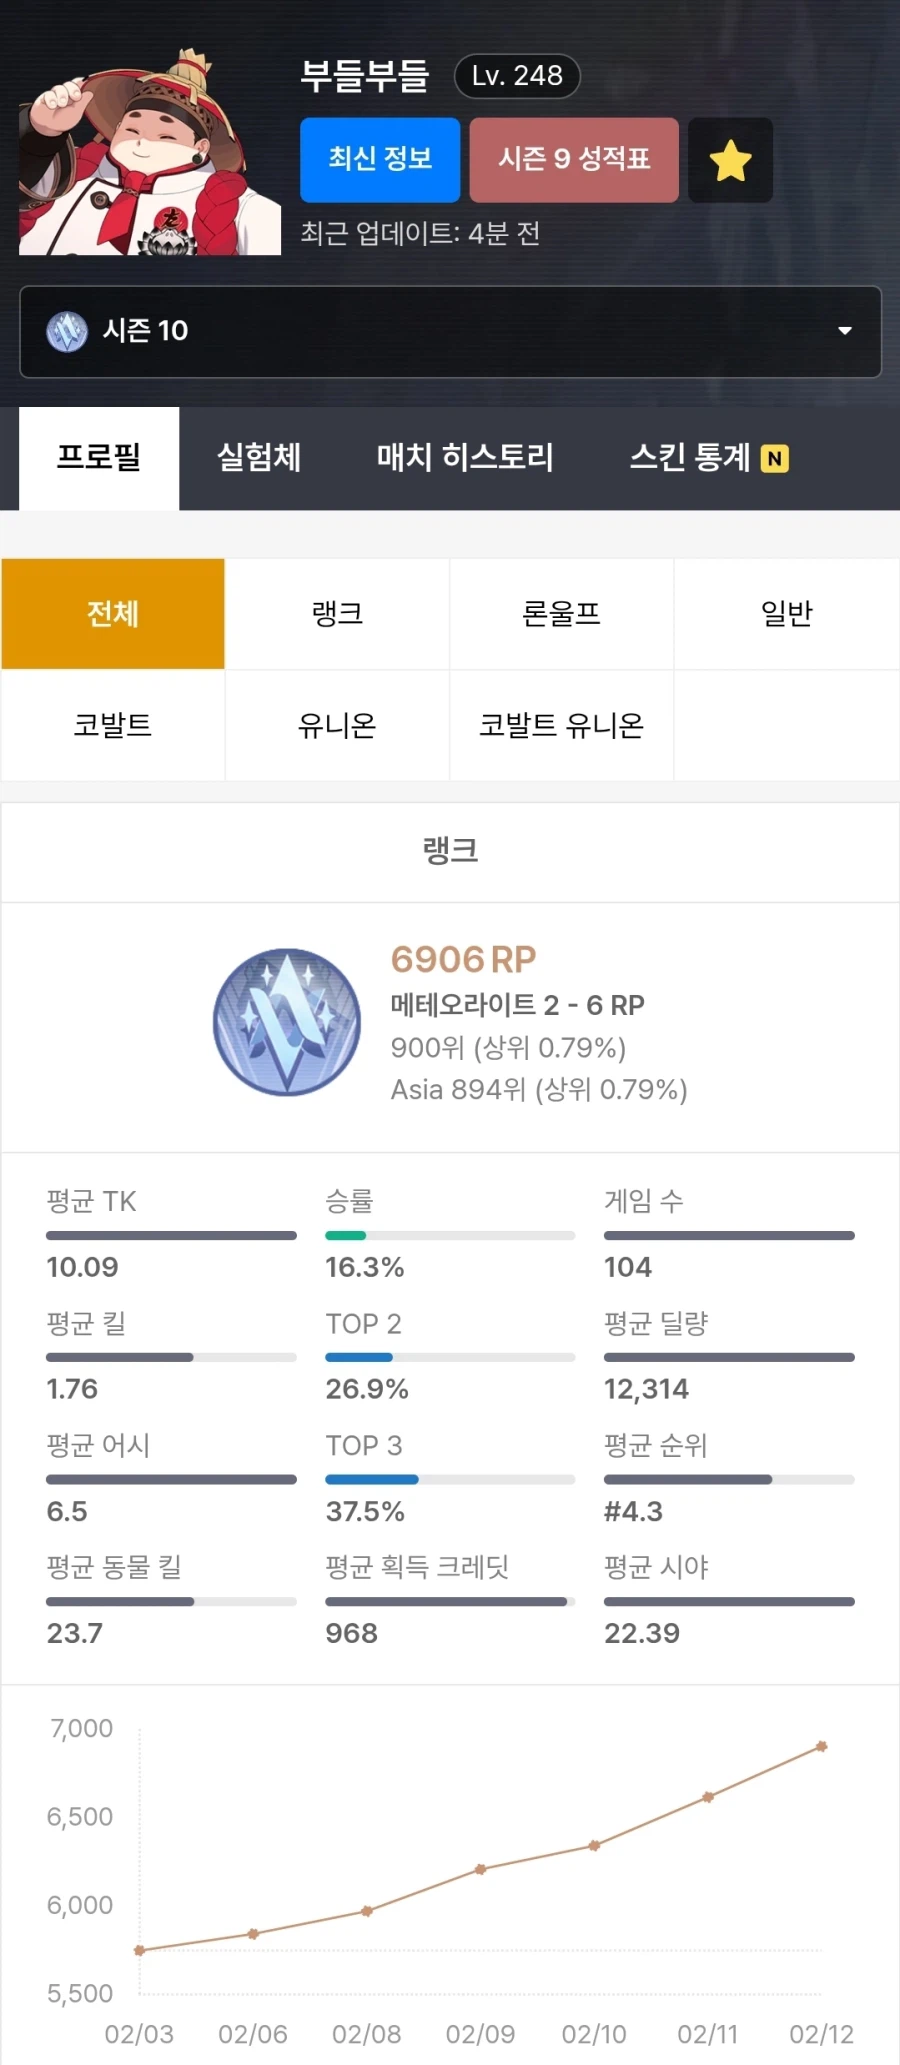Toggle the yellow favorite star

click(x=730, y=160)
